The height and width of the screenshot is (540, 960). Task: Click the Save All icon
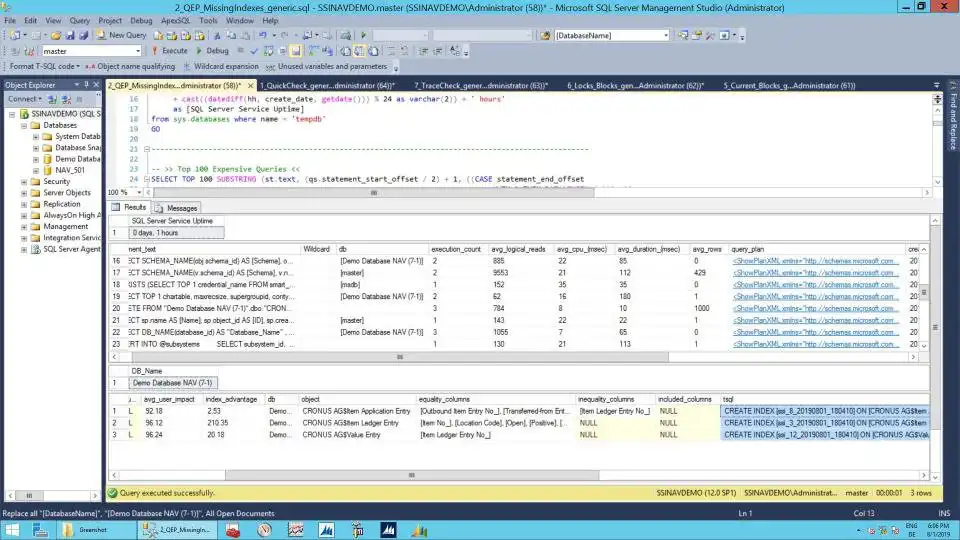[x=83, y=36]
